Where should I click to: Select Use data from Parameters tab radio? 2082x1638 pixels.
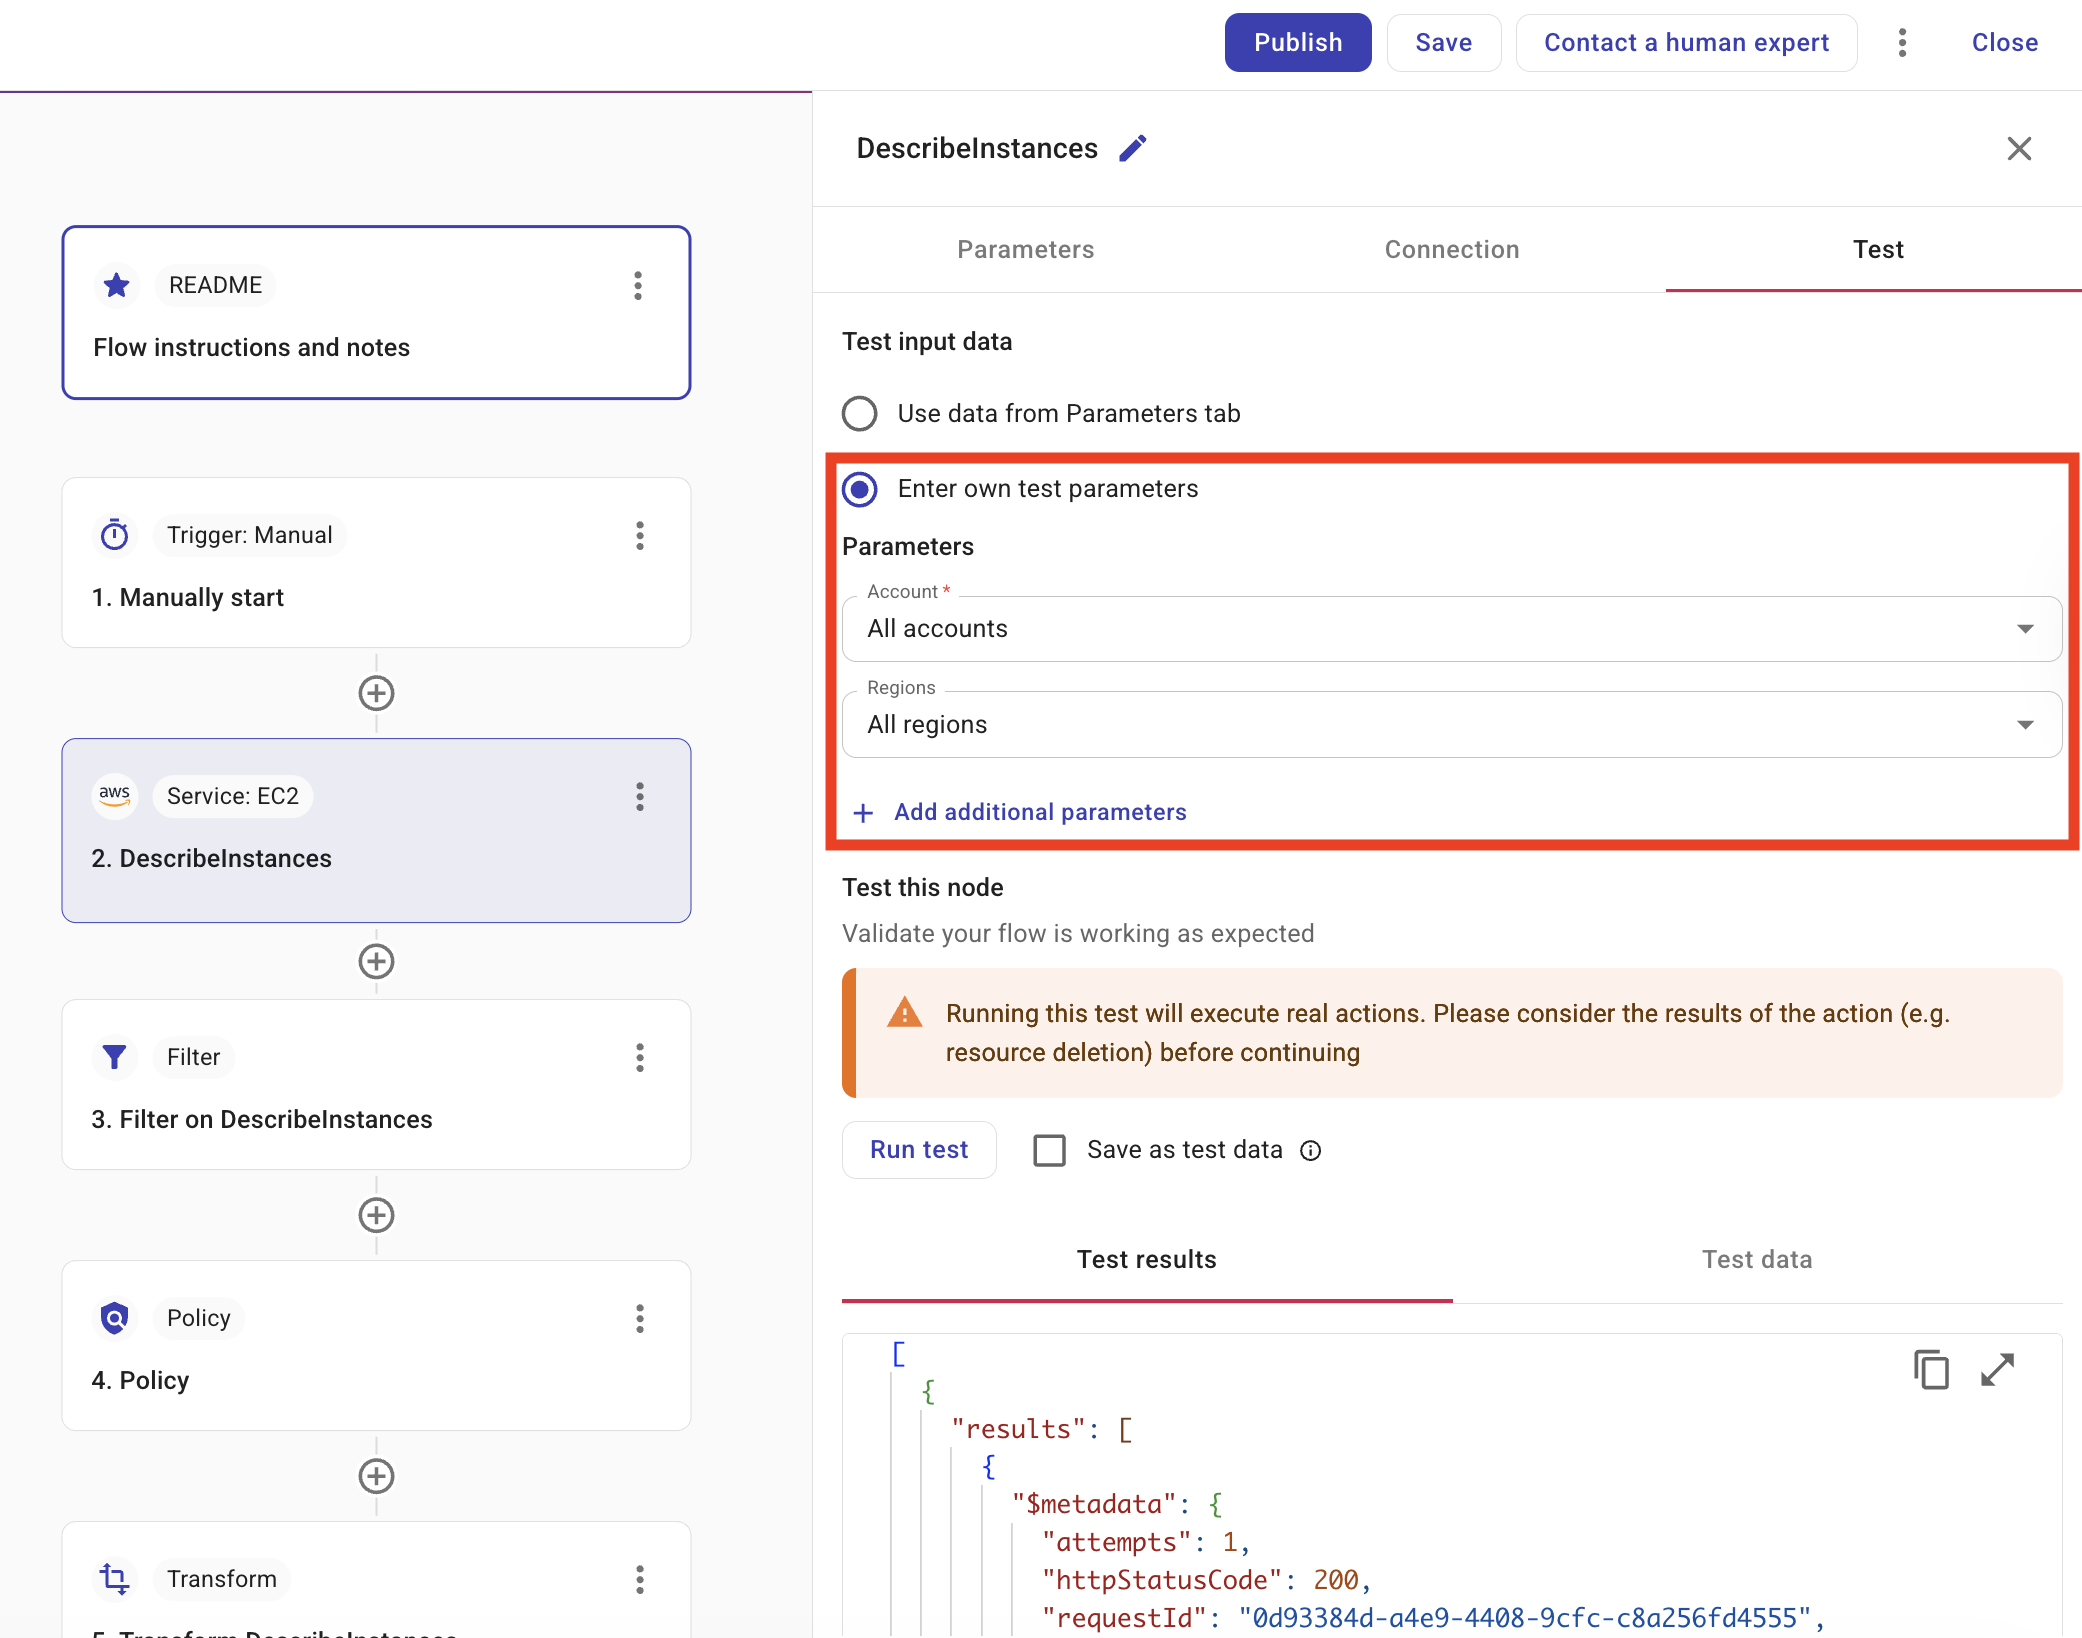pos(860,413)
